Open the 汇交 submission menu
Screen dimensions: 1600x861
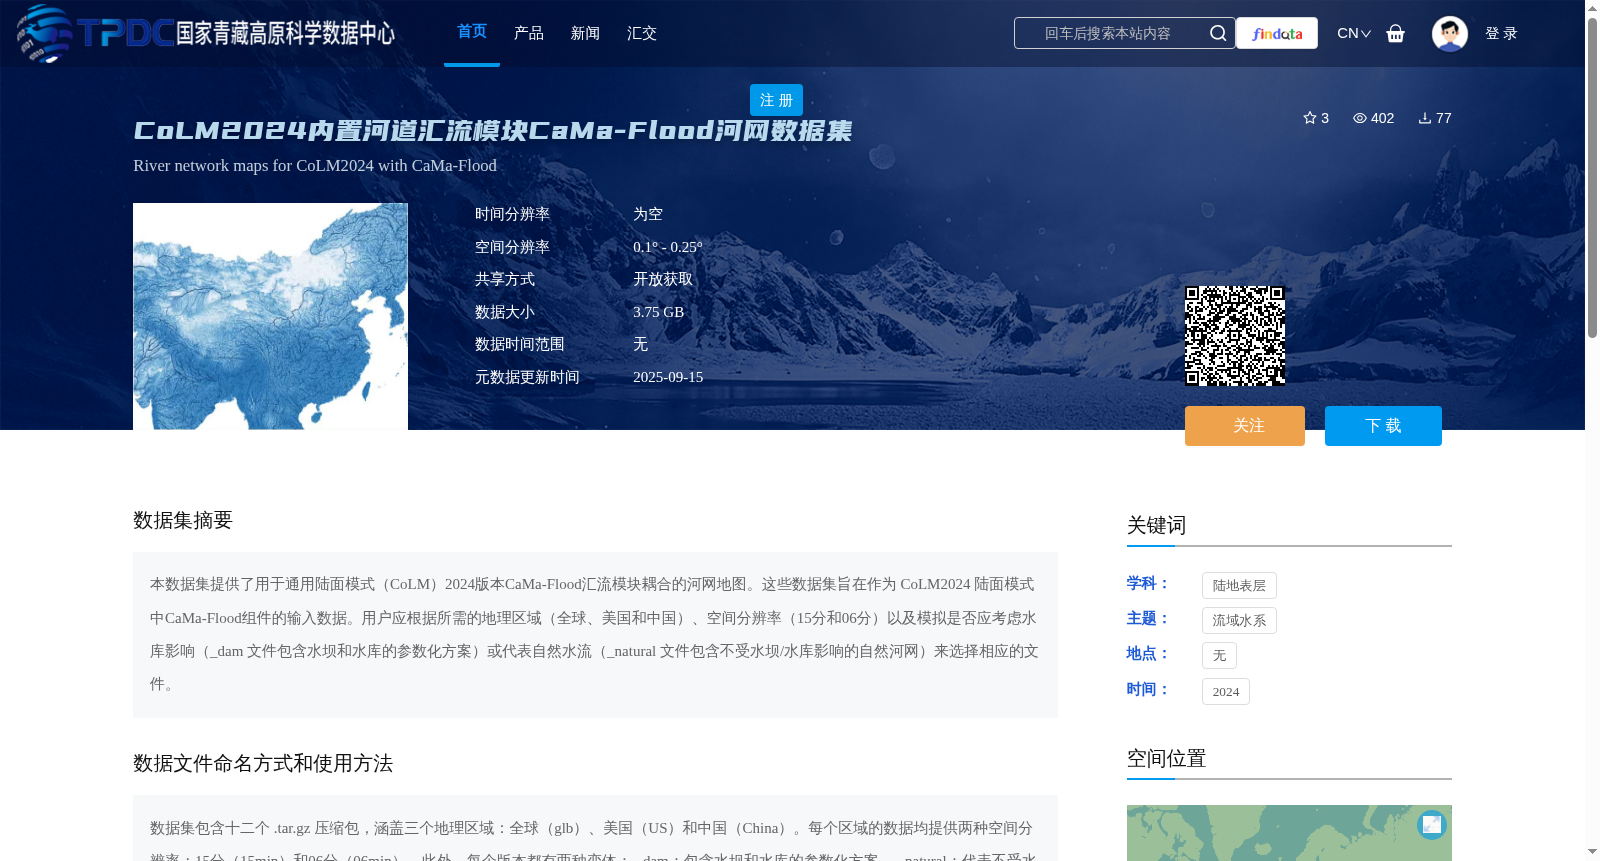click(x=642, y=33)
